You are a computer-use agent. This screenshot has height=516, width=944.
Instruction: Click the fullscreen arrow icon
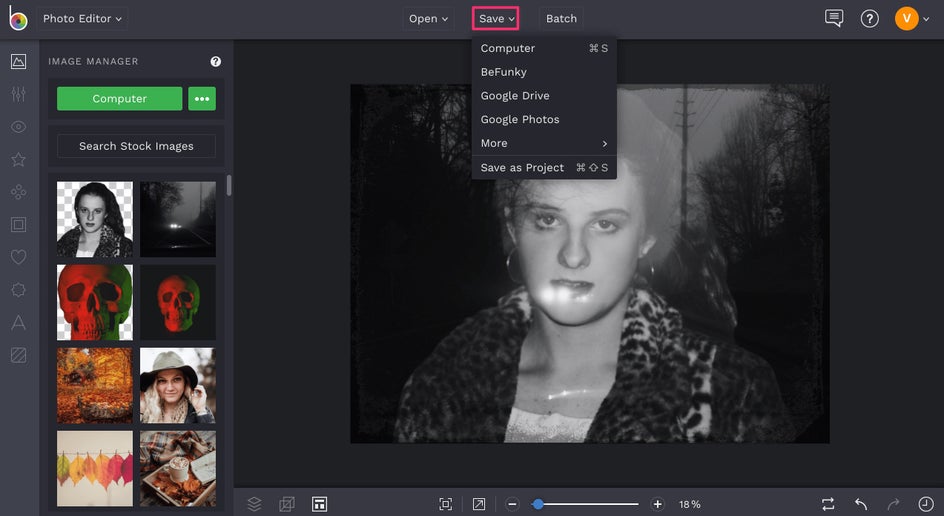(x=479, y=504)
